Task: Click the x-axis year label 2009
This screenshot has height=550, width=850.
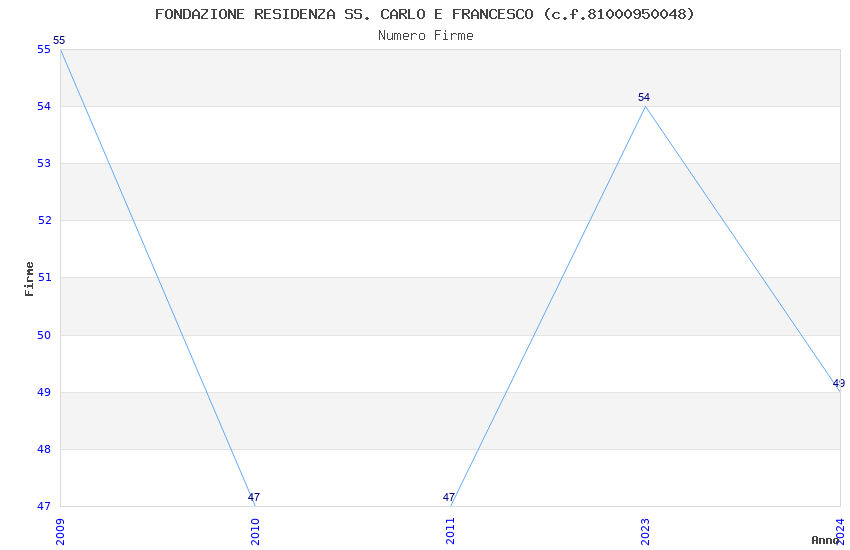Action: click(x=60, y=532)
